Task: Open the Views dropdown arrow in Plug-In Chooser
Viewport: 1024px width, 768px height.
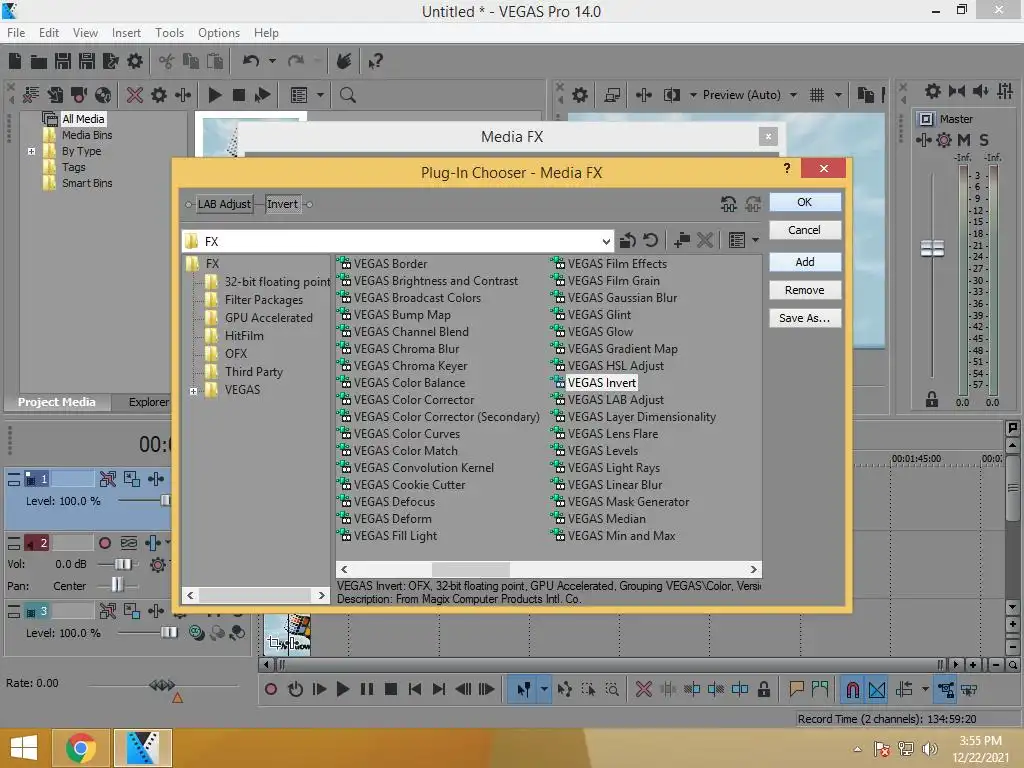Action: click(x=756, y=240)
